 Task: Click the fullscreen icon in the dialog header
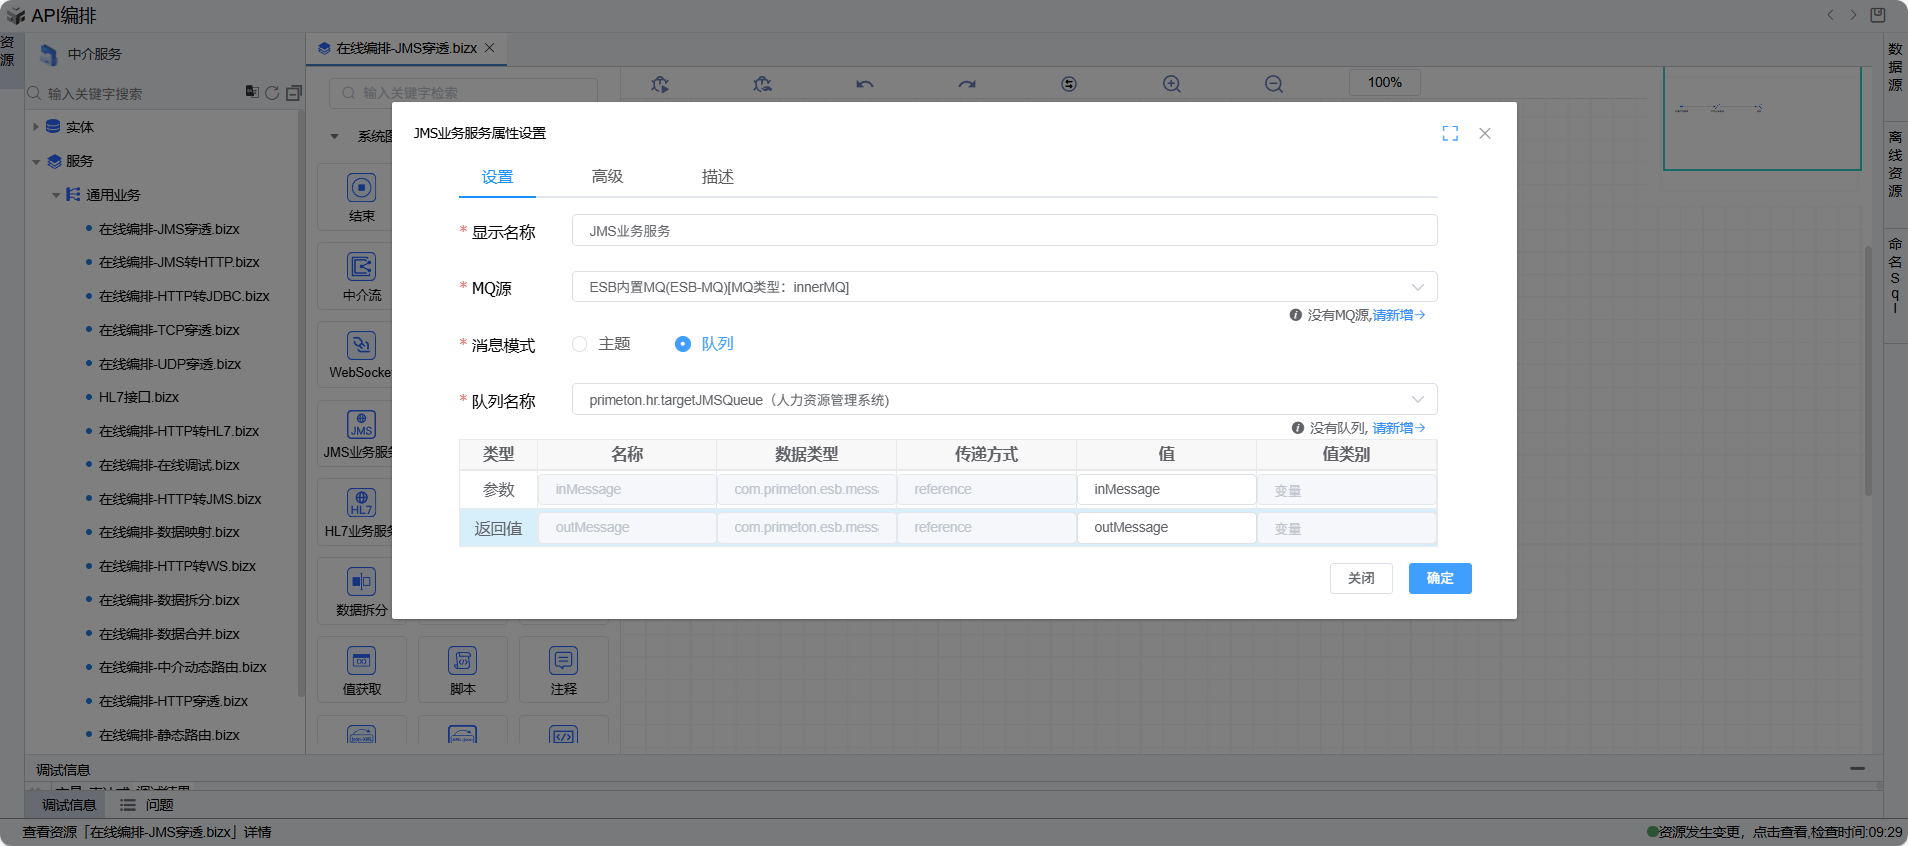click(x=1450, y=133)
